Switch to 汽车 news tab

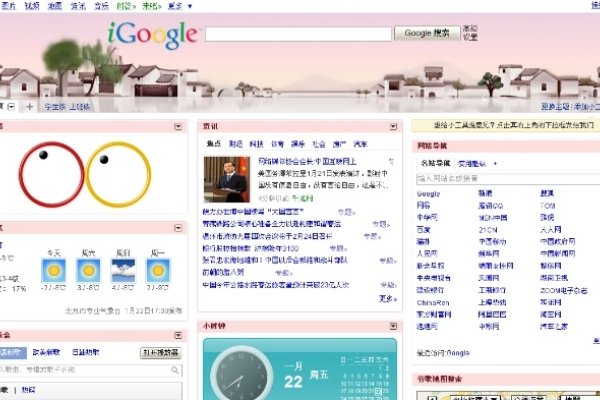[x=360, y=144]
